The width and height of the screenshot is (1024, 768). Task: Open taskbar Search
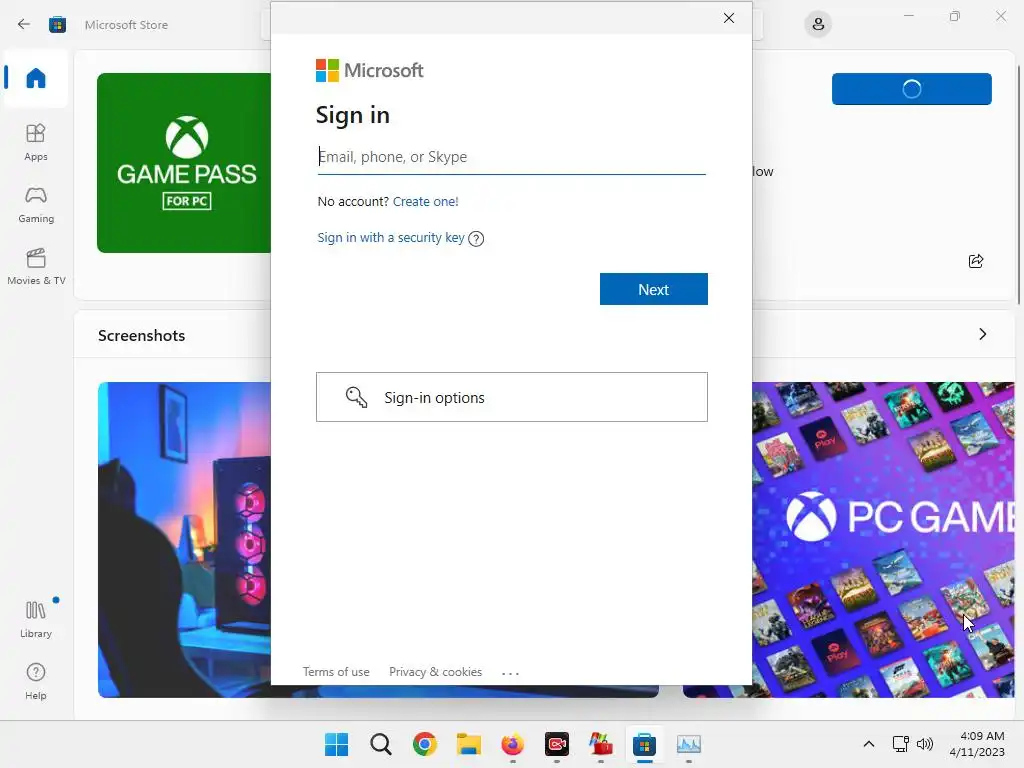click(381, 744)
